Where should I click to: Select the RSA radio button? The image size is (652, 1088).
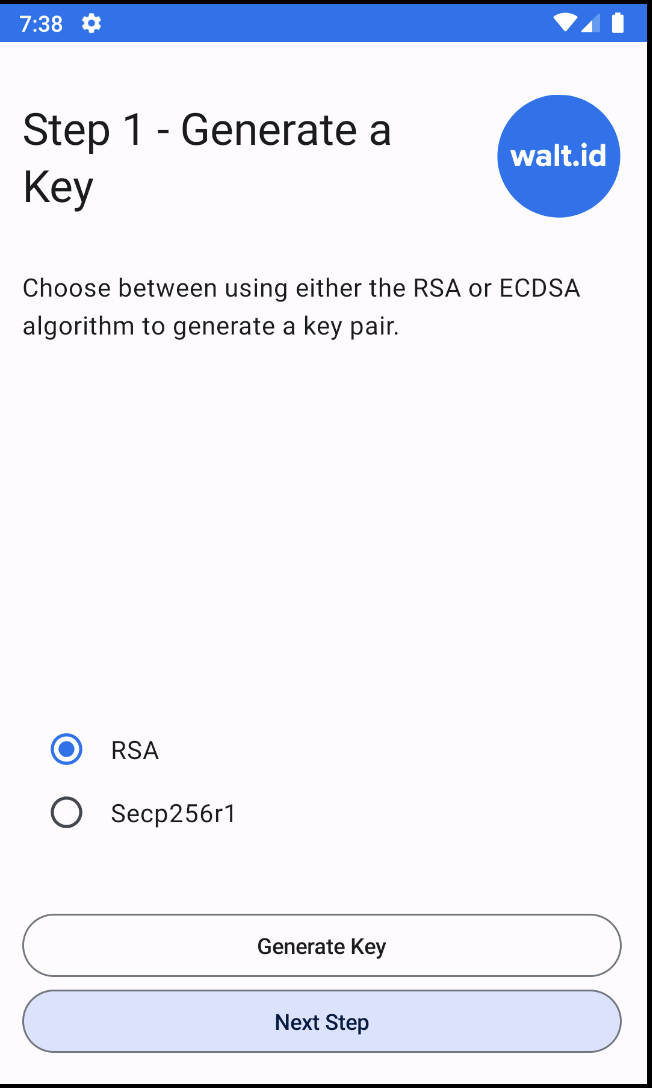point(67,749)
